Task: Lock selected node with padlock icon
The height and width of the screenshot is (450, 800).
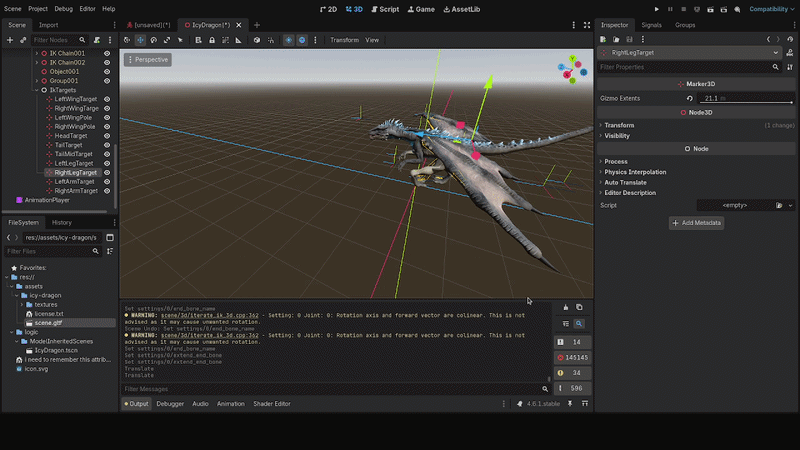Action: [x=212, y=40]
